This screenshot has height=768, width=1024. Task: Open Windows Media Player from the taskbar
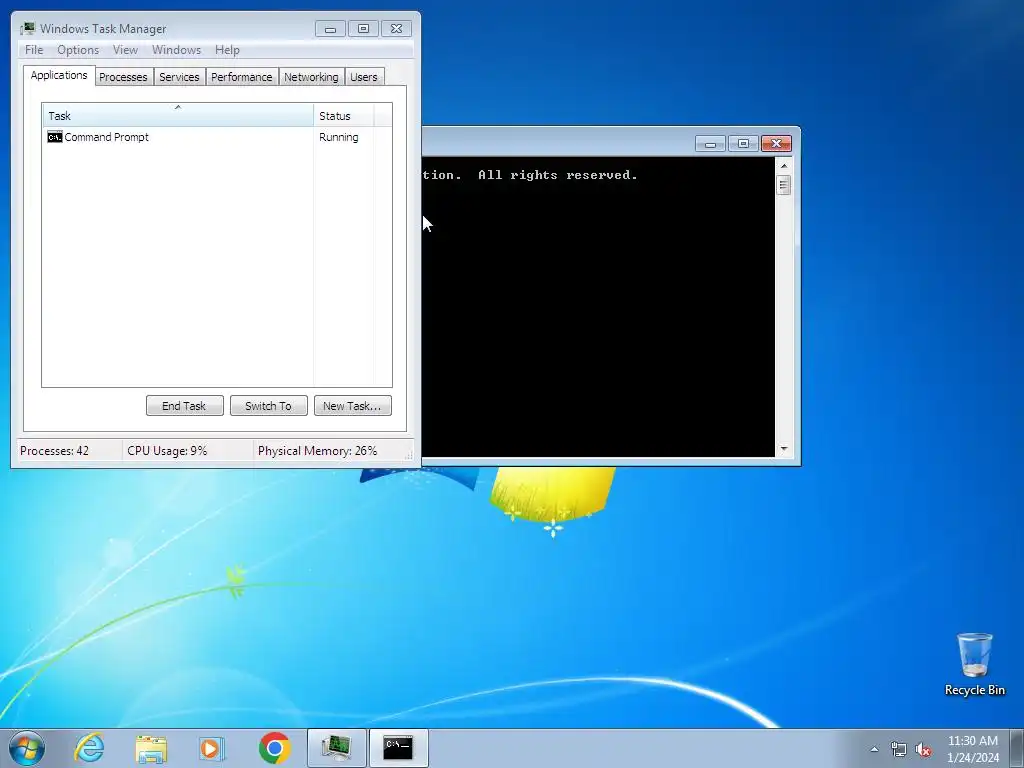pyautogui.click(x=212, y=748)
